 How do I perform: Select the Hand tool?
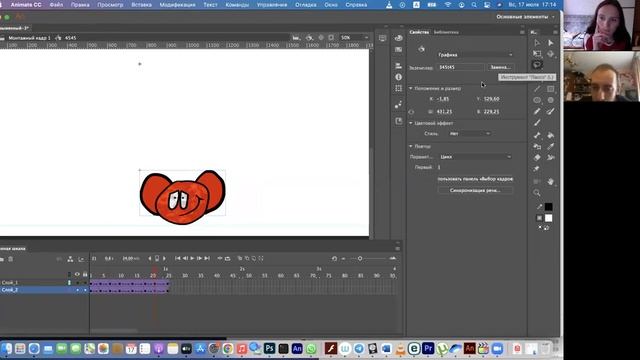(551, 182)
